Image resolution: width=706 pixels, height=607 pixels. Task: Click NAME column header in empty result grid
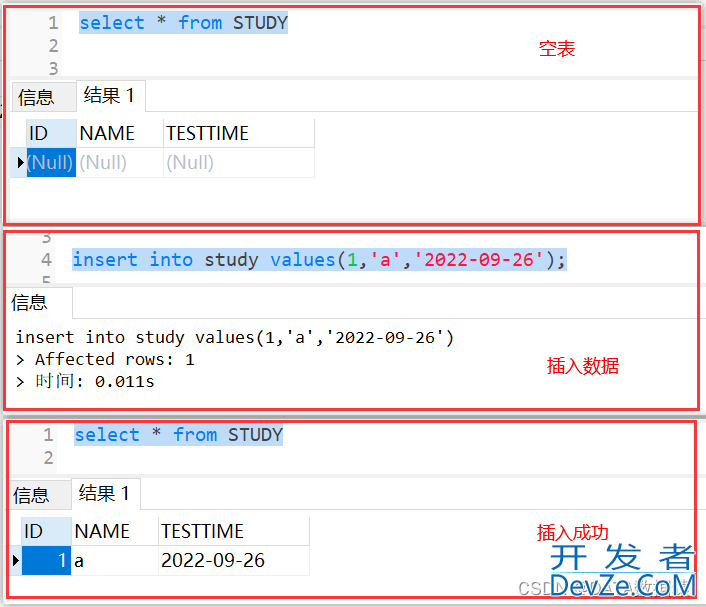coord(119,133)
